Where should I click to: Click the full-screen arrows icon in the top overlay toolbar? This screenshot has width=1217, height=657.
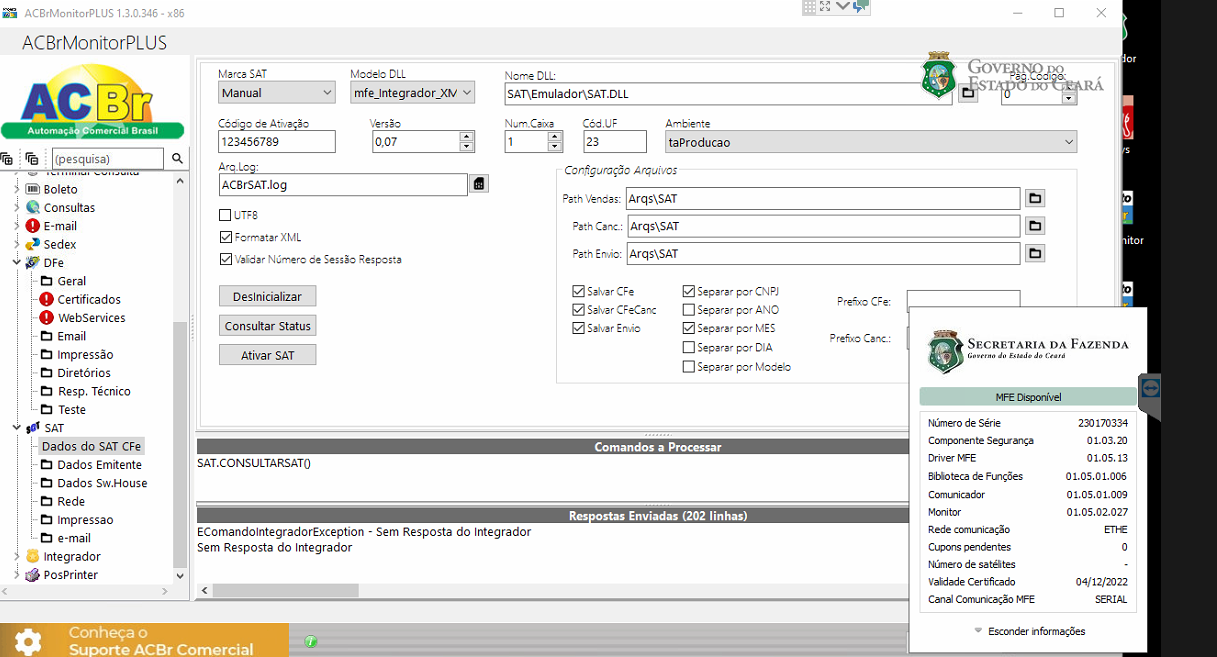(x=826, y=6)
